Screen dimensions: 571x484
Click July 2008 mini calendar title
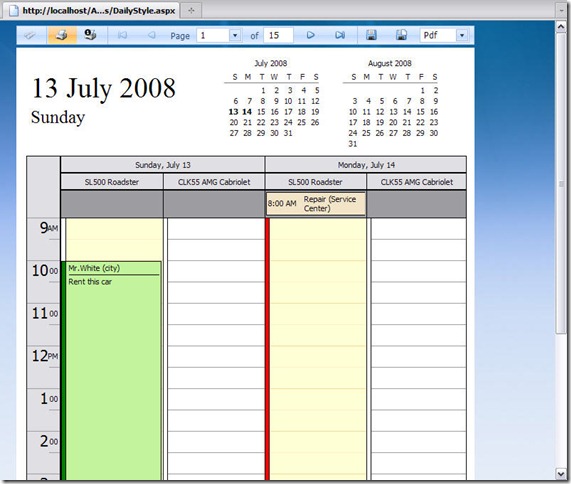coord(271,63)
